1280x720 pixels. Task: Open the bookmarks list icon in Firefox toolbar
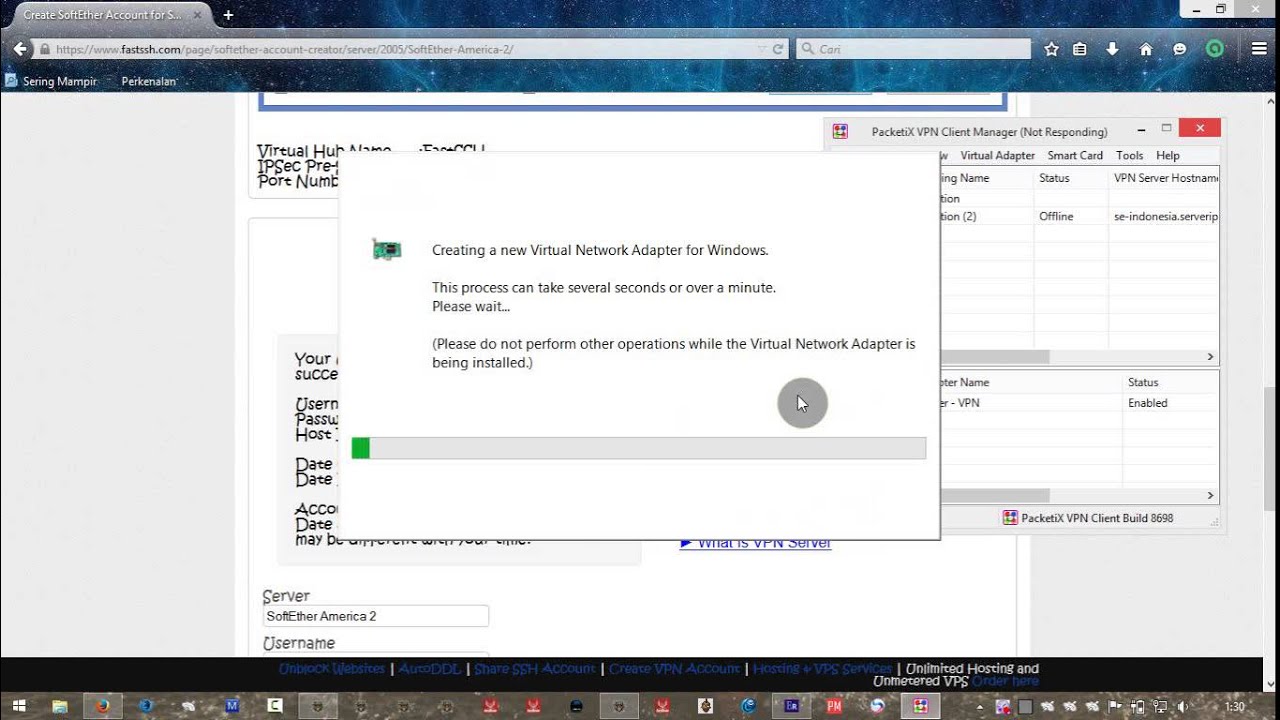[x=1080, y=49]
